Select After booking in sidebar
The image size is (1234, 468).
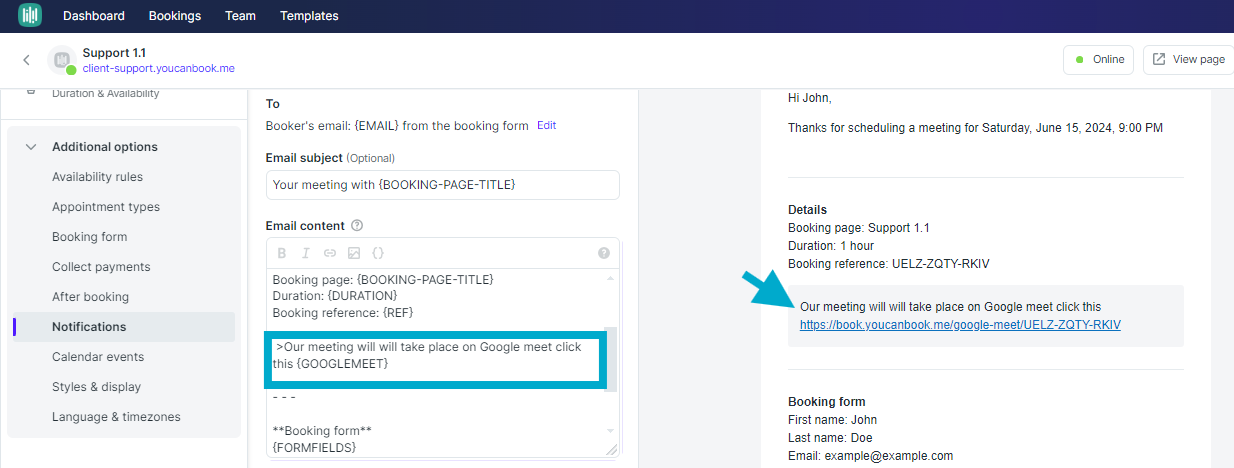point(90,297)
